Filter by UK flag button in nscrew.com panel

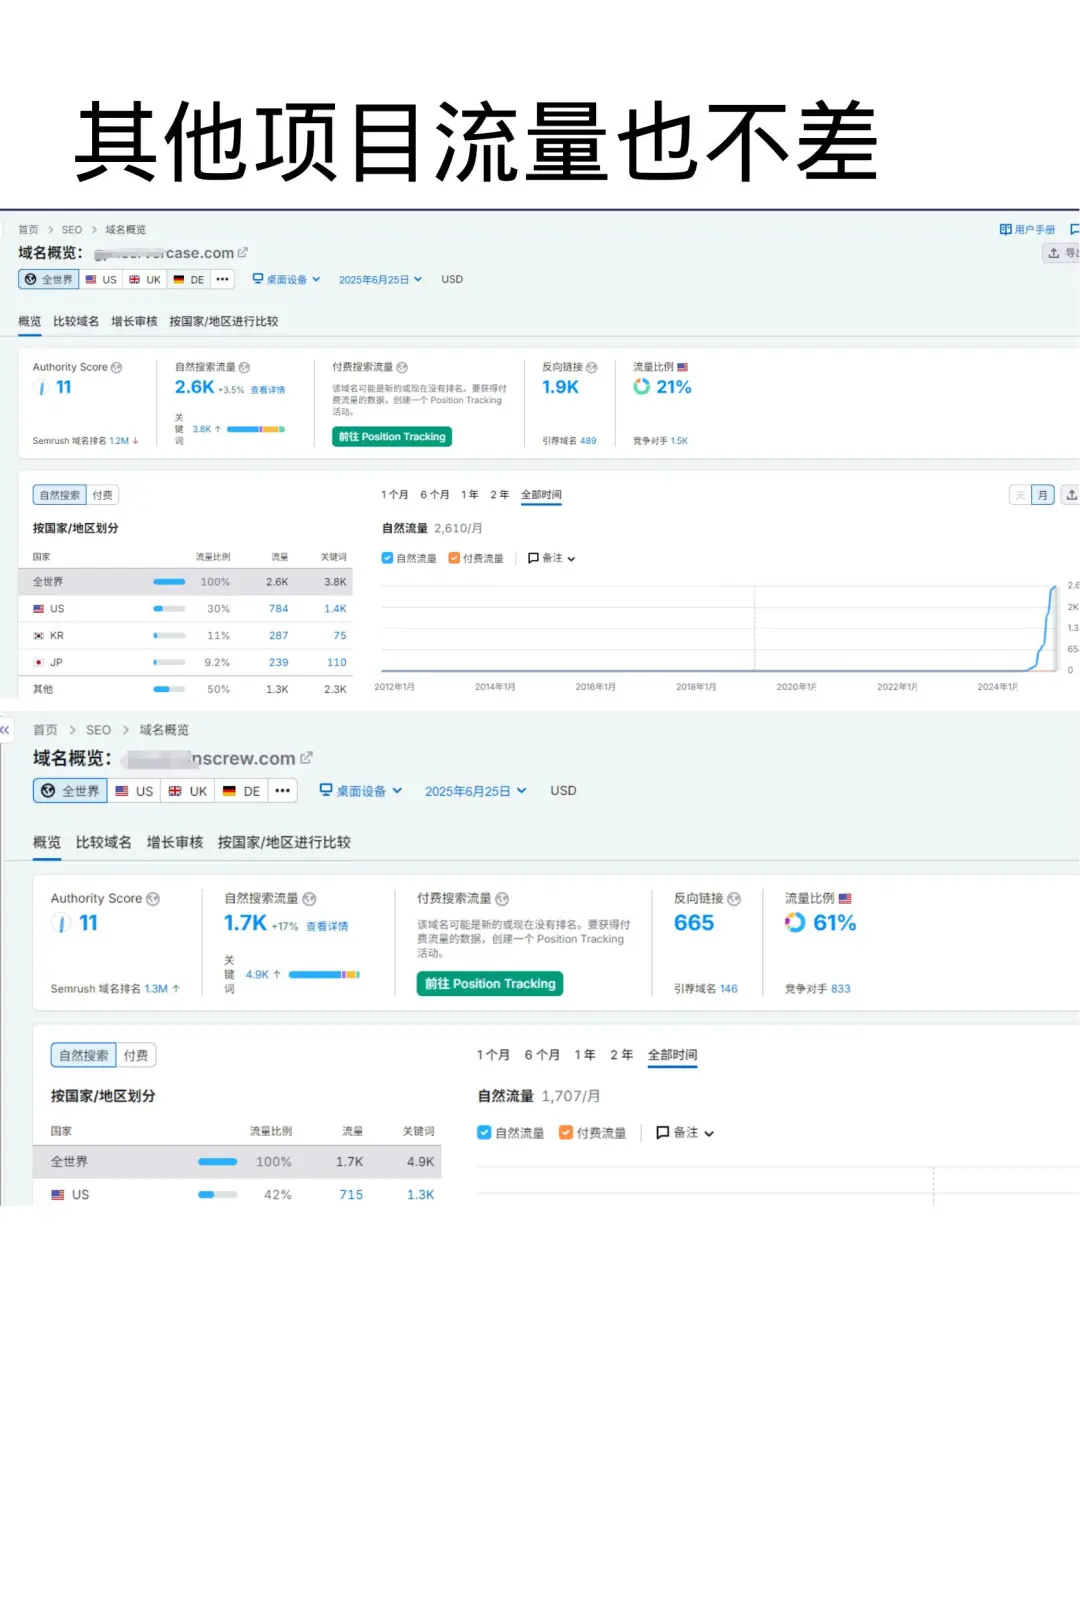188,790
